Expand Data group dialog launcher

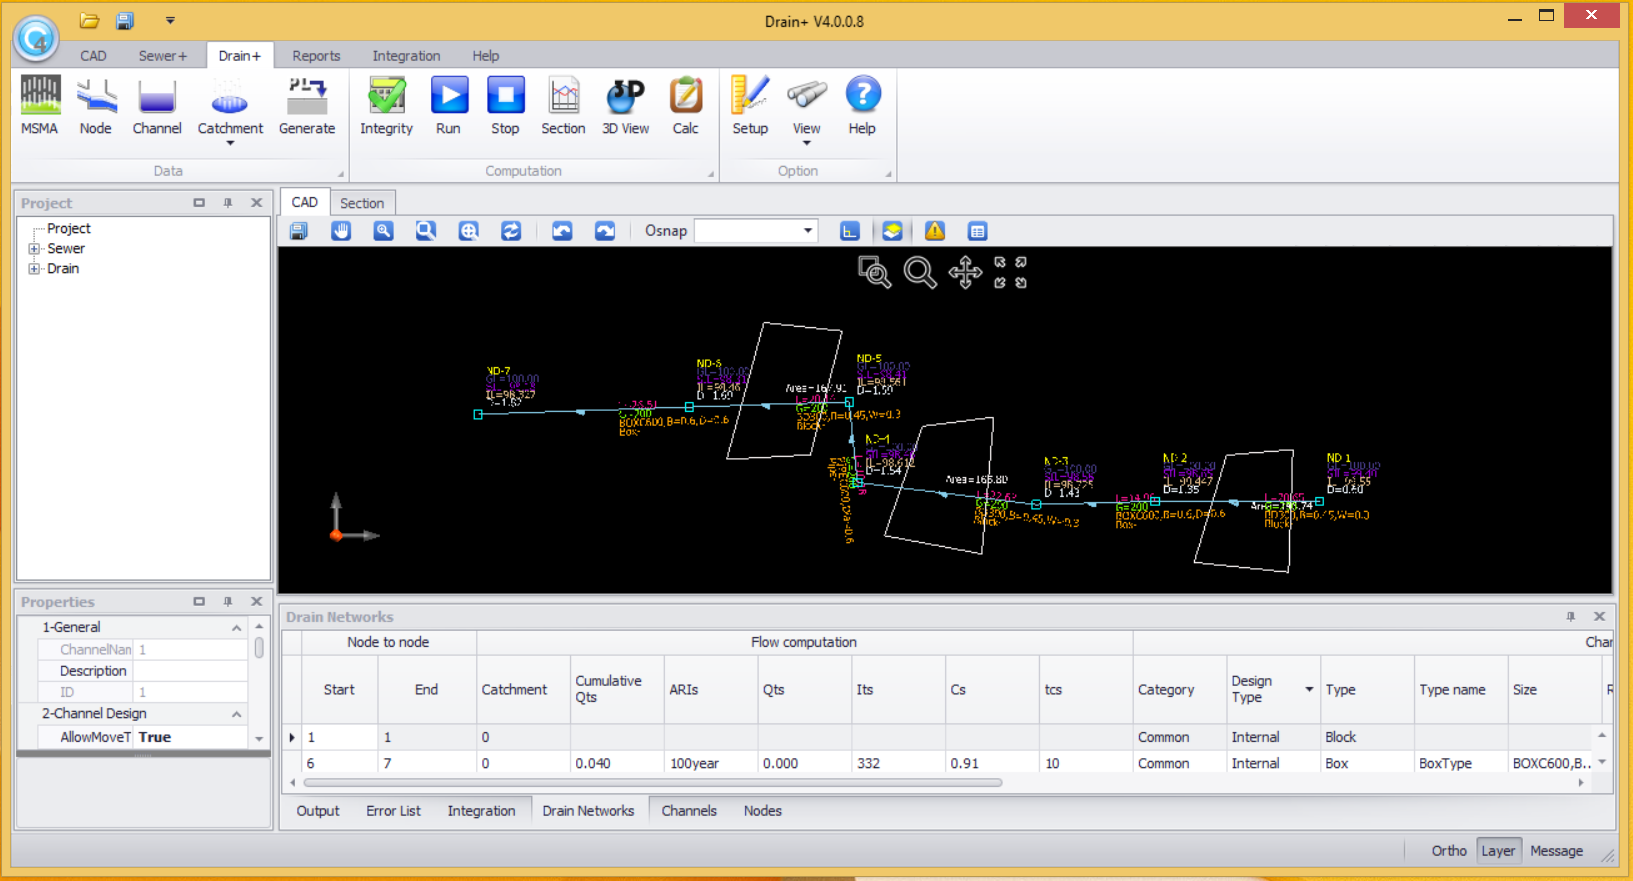pos(341,174)
